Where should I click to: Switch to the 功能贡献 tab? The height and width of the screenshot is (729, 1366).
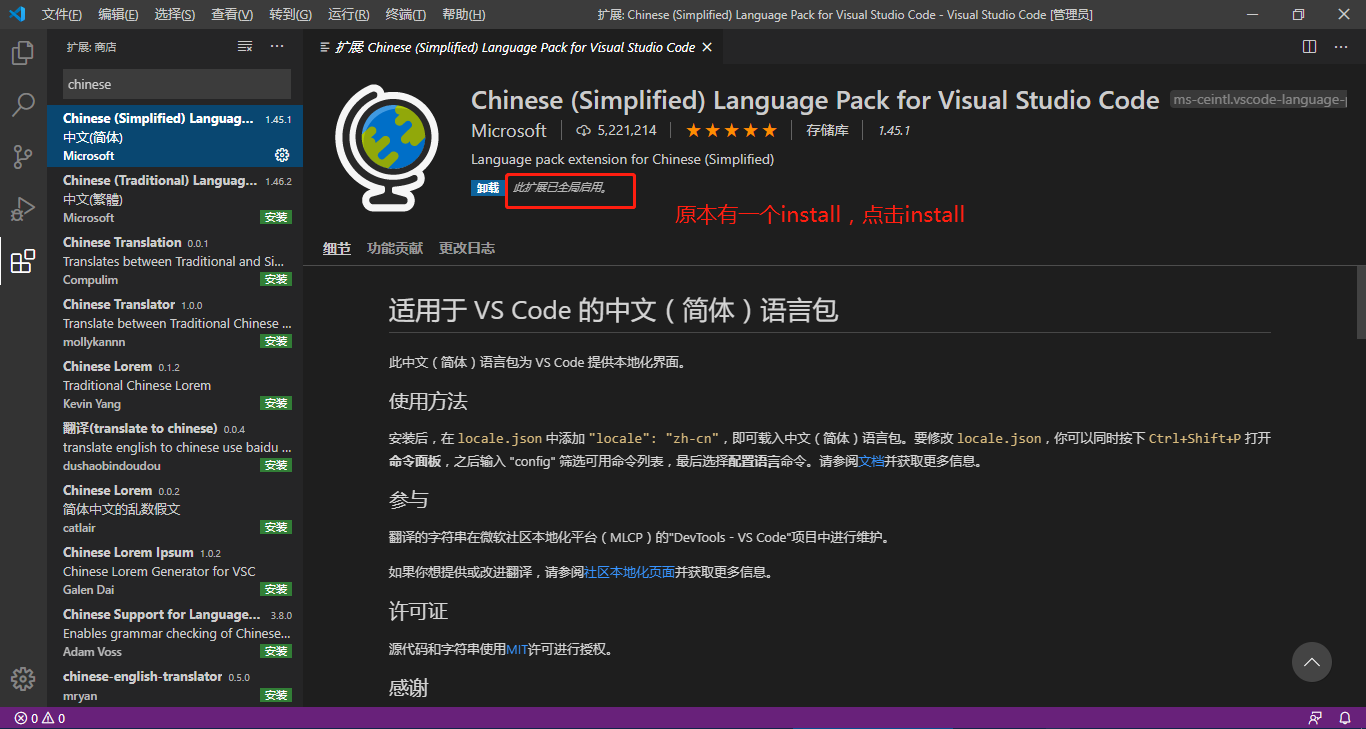point(394,248)
